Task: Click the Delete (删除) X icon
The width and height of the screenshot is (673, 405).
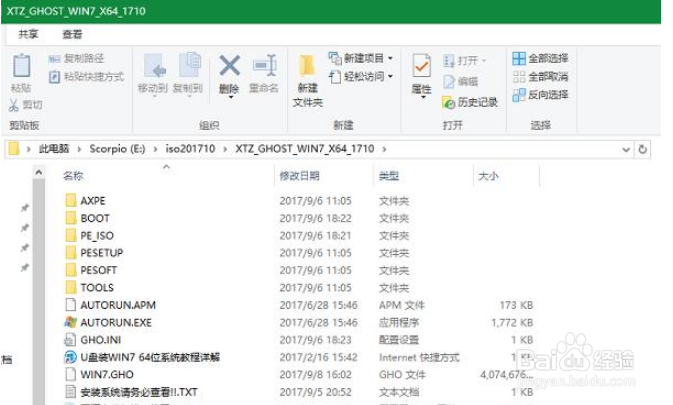Action: (230, 66)
